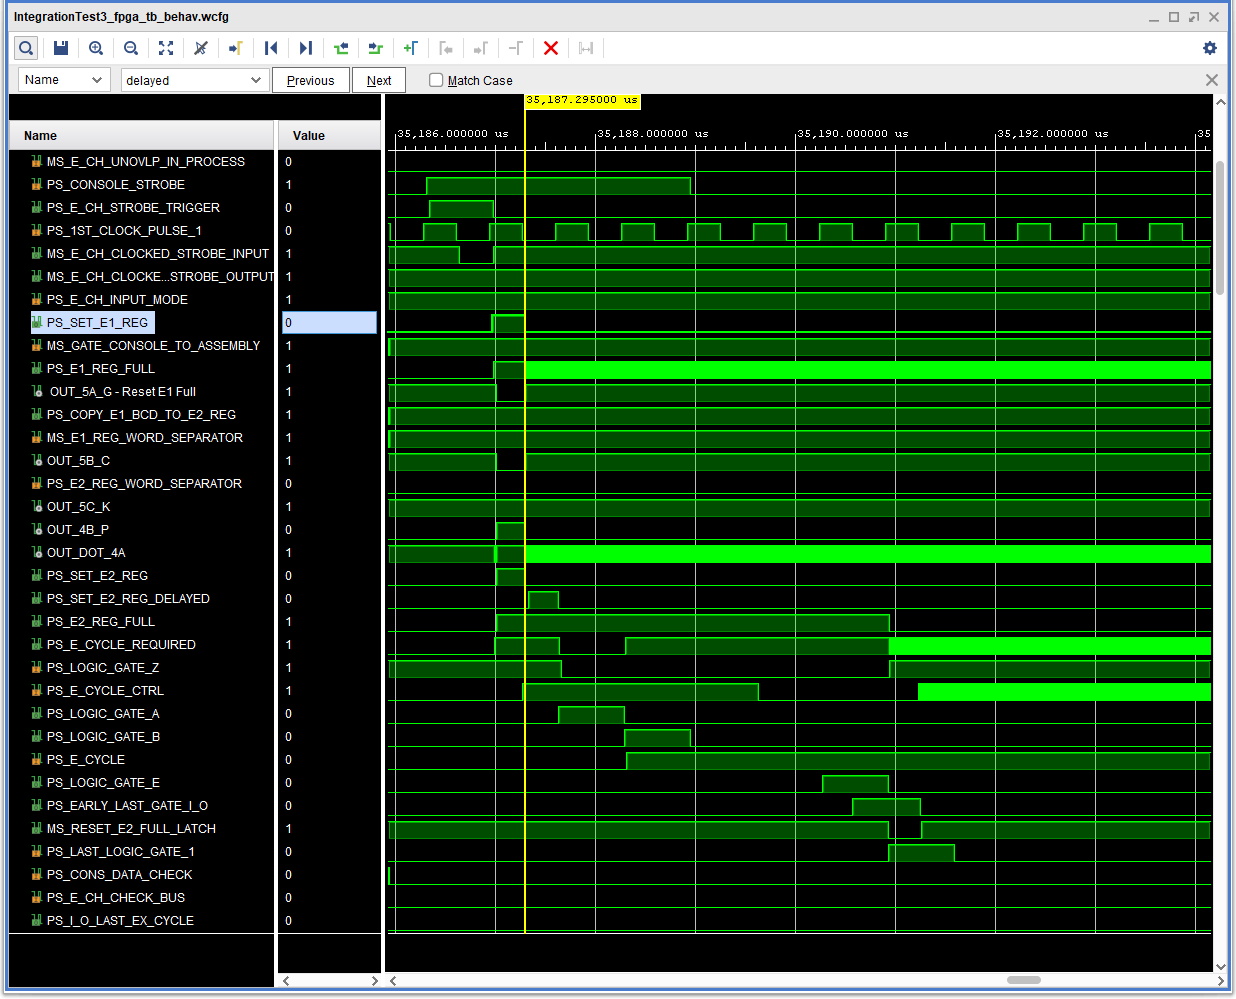Click the red X delete icon
The image size is (1236, 999).
pyautogui.click(x=550, y=48)
